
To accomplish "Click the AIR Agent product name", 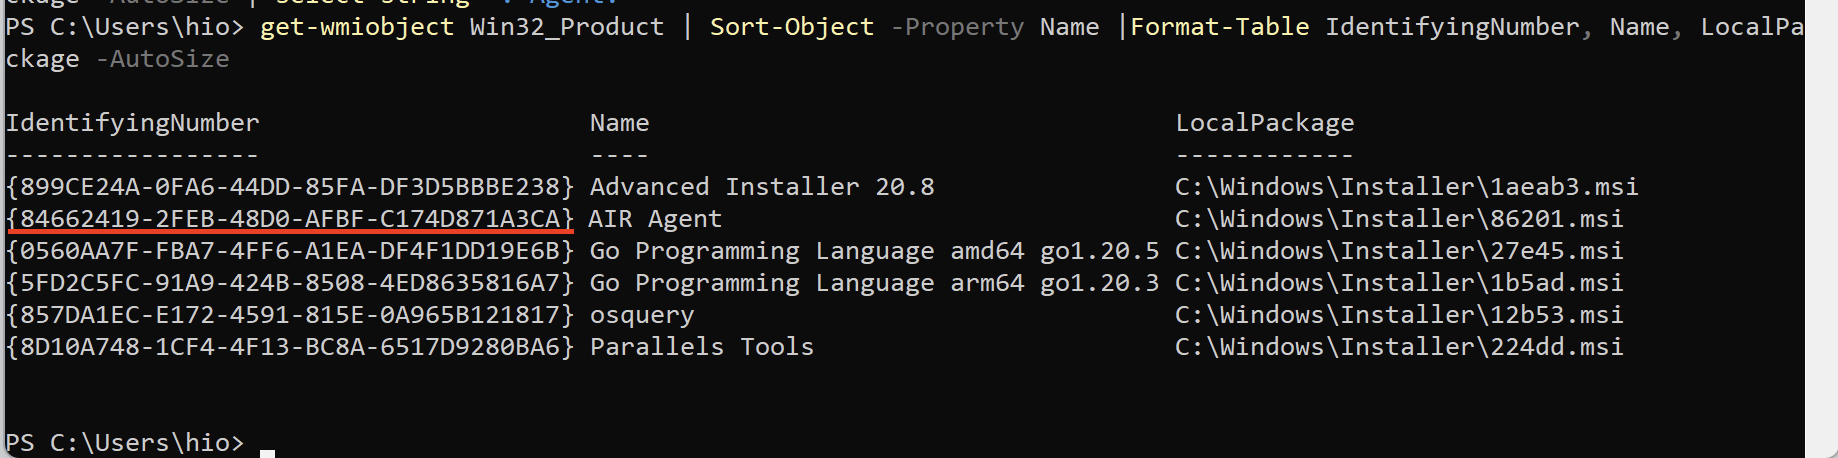I will pos(655,219).
